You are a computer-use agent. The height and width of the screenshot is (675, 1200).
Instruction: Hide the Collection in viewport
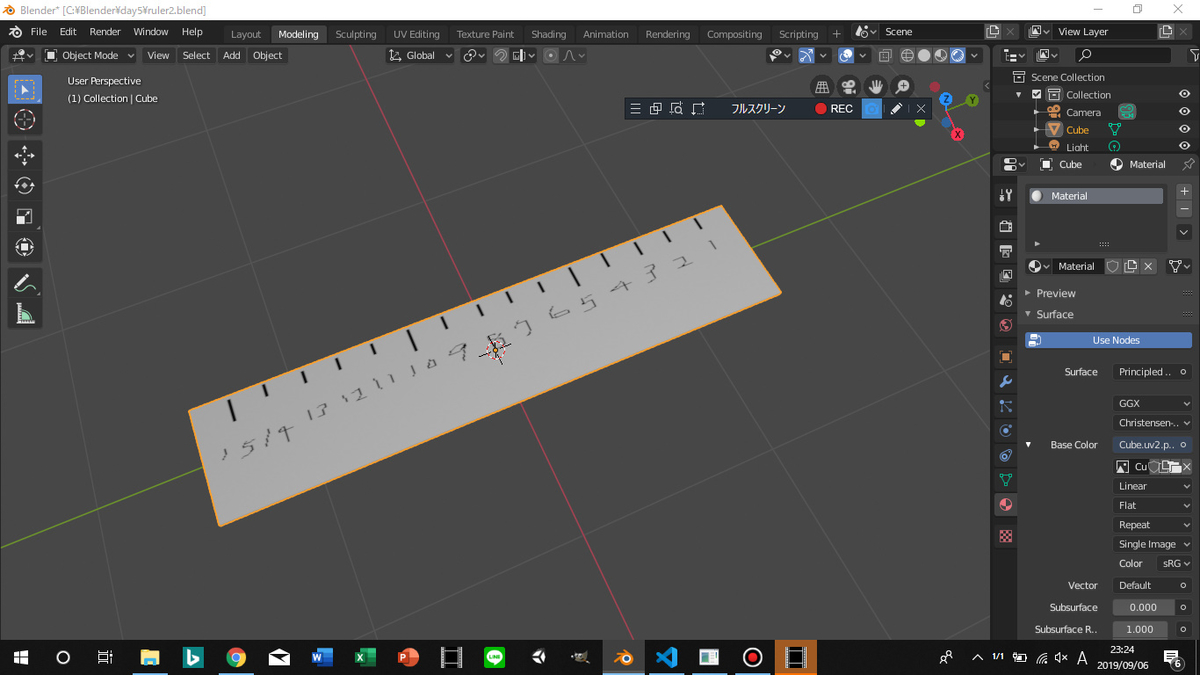[1184, 95]
